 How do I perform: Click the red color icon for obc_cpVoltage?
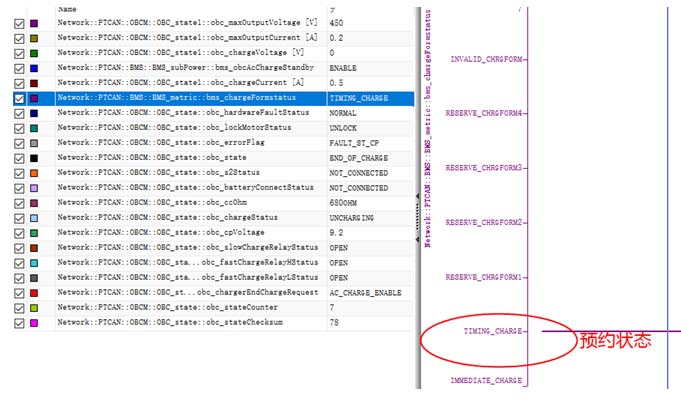[35, 233]
